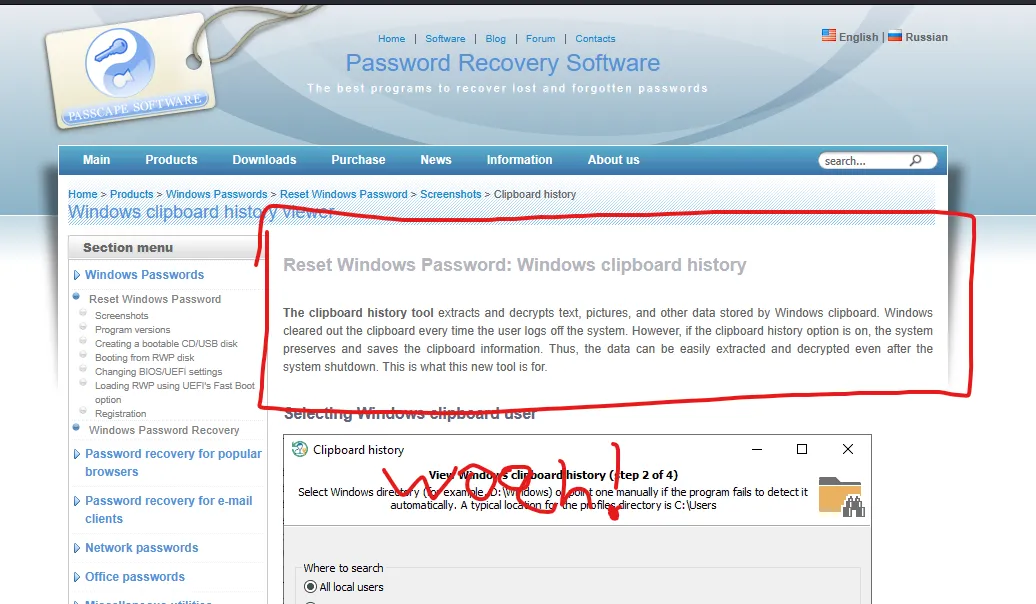Open the News menu item

tap(436, 160)
